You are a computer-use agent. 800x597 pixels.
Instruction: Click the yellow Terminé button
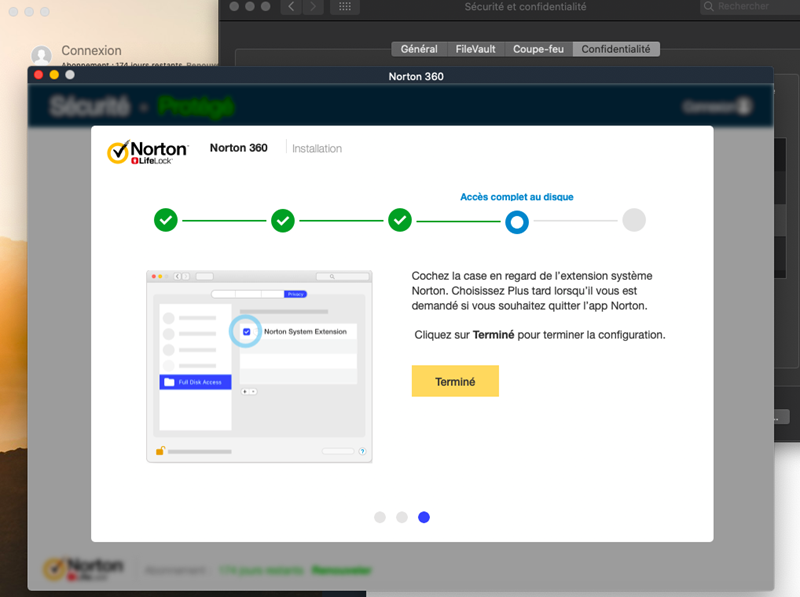pyautogui.click(x=455, y=381)
